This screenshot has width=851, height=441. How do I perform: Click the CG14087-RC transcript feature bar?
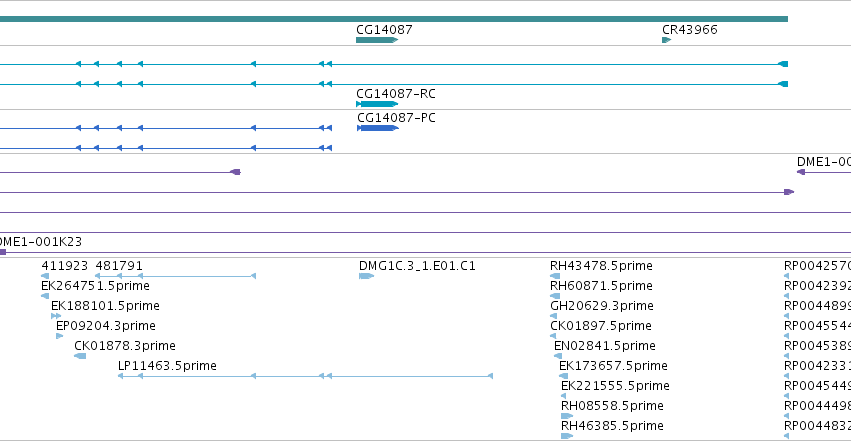[377, 104]
